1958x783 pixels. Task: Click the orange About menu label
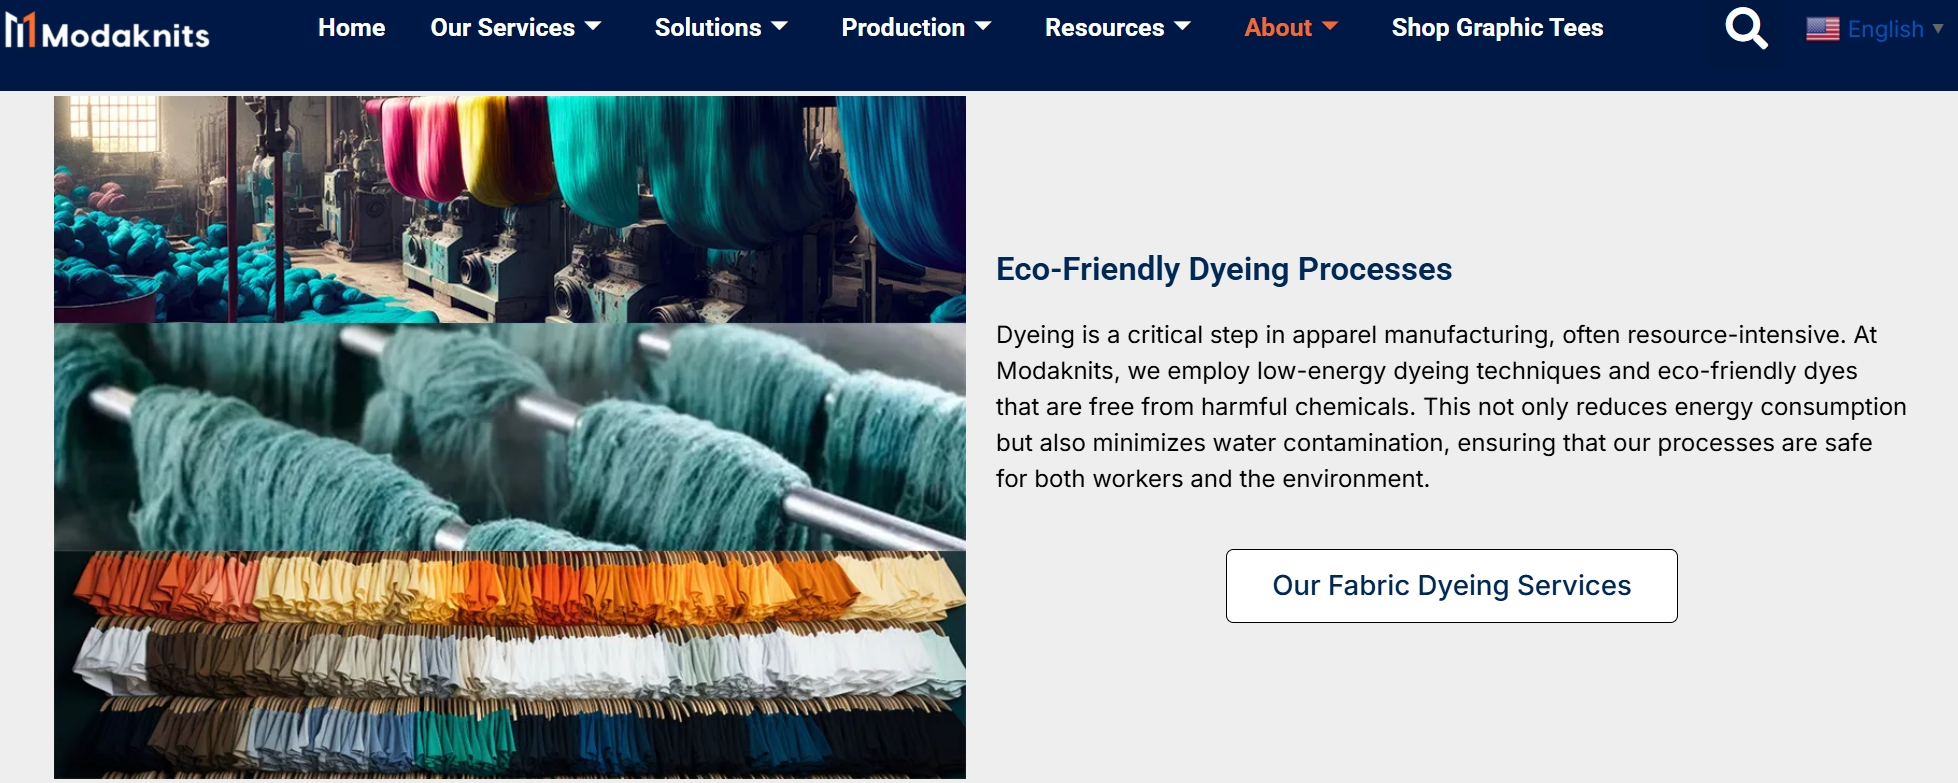[1277, 28]
